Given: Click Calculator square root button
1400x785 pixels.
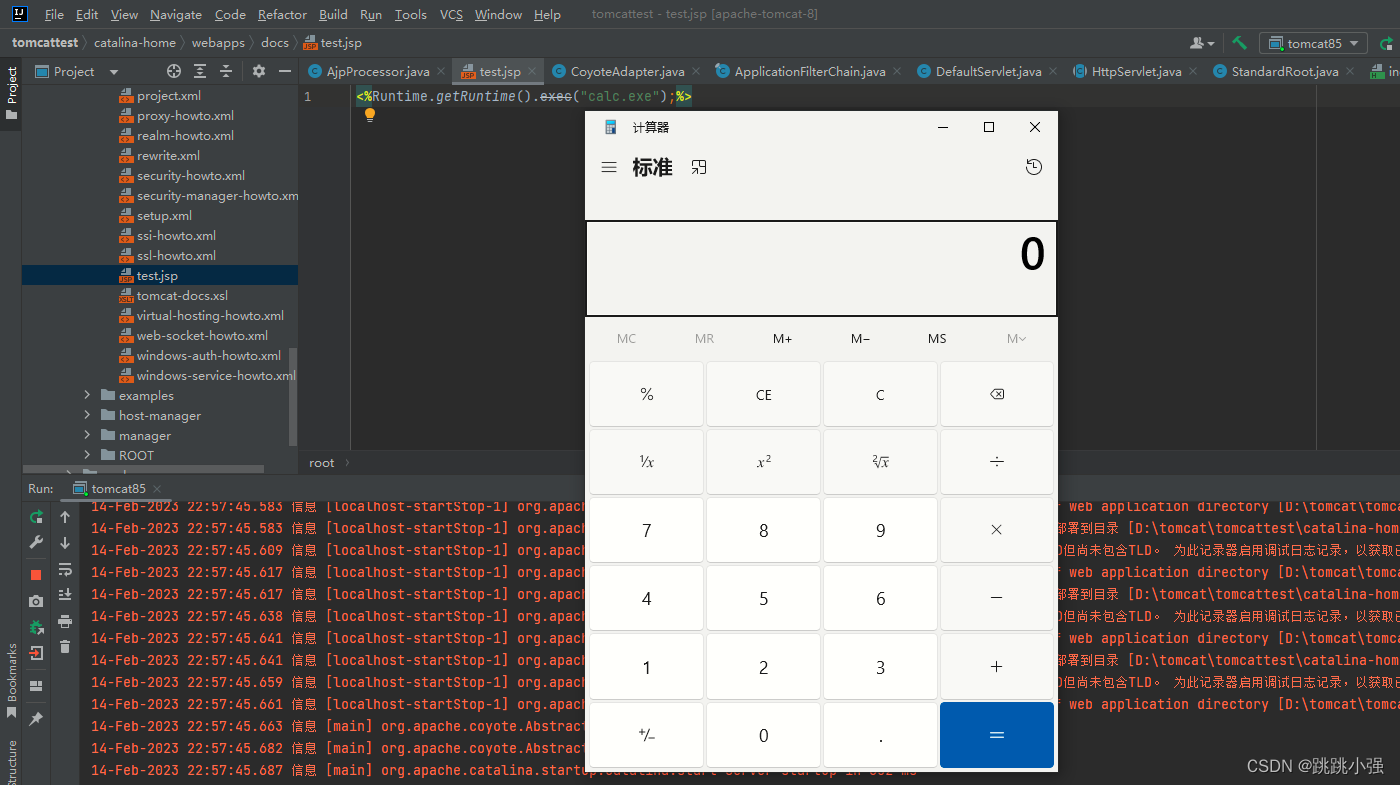Looking at the screenshot, I should tap(880, 462).
